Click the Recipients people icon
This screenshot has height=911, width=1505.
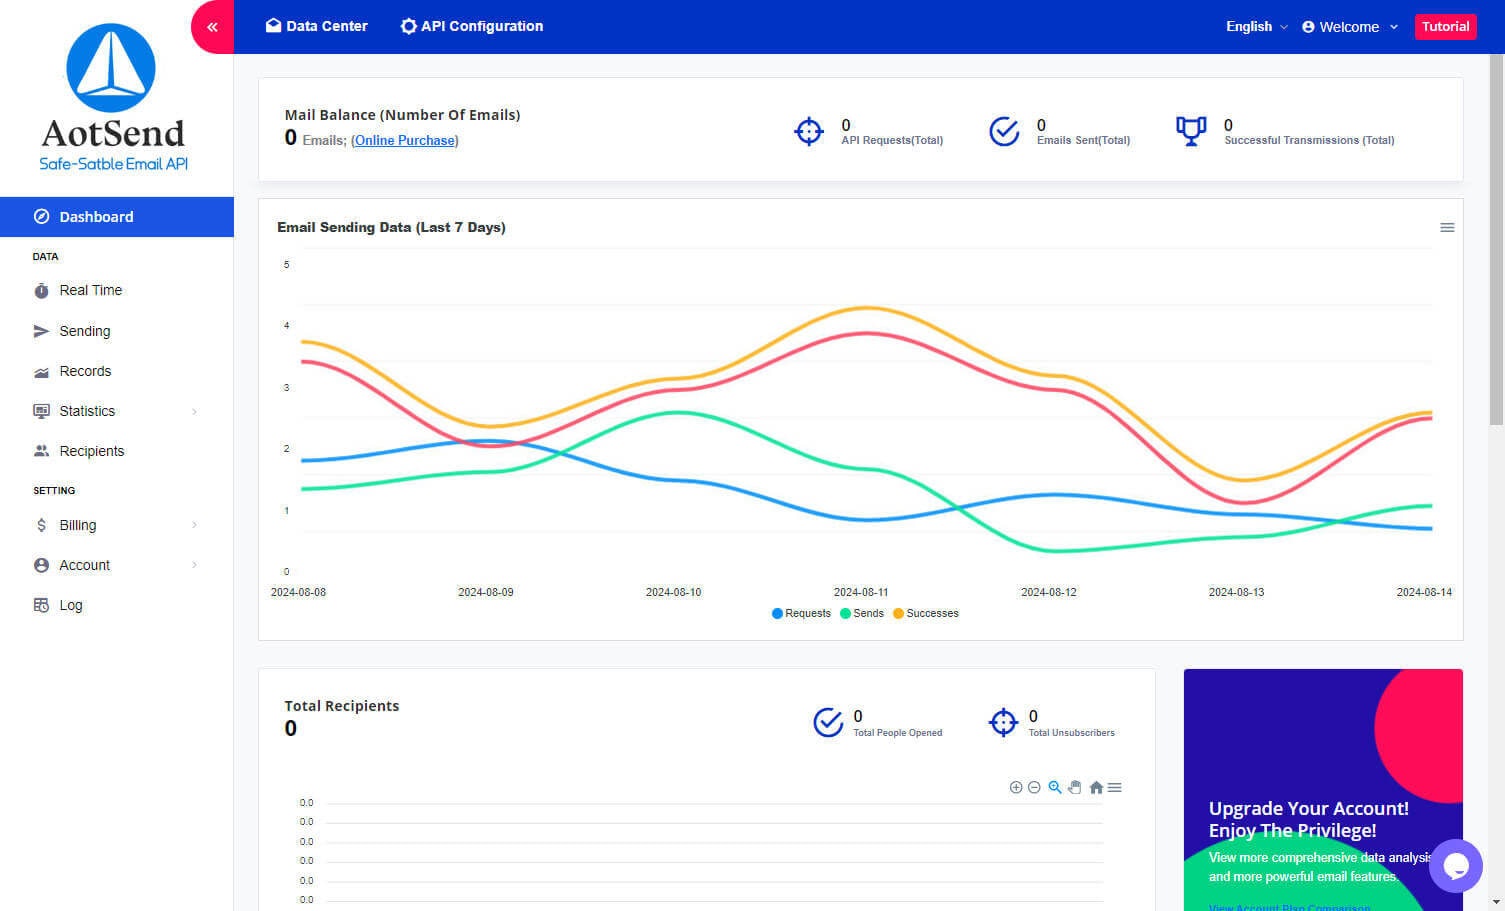coord(41,451)
